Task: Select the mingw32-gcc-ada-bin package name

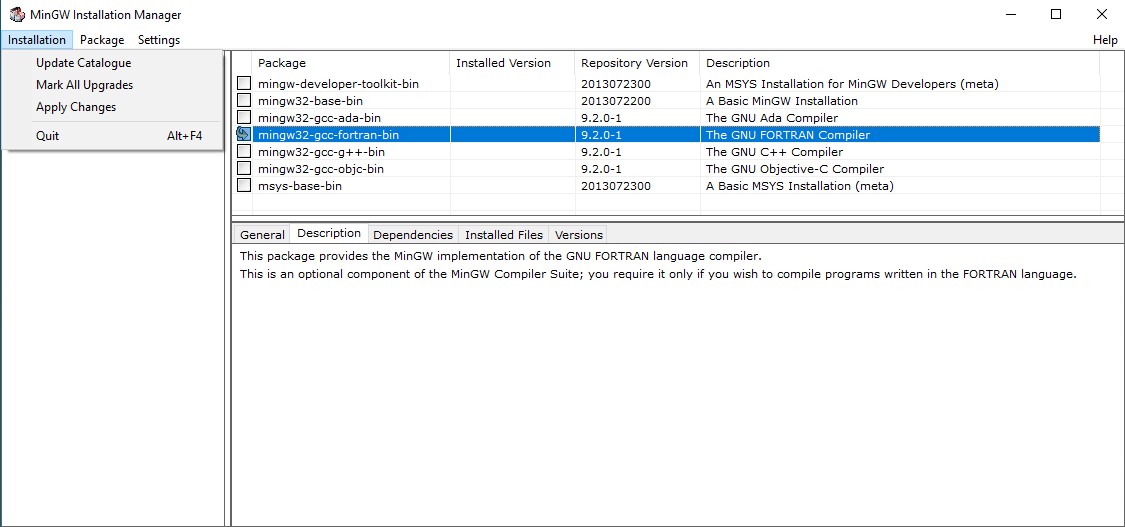Action: point(319,118)
